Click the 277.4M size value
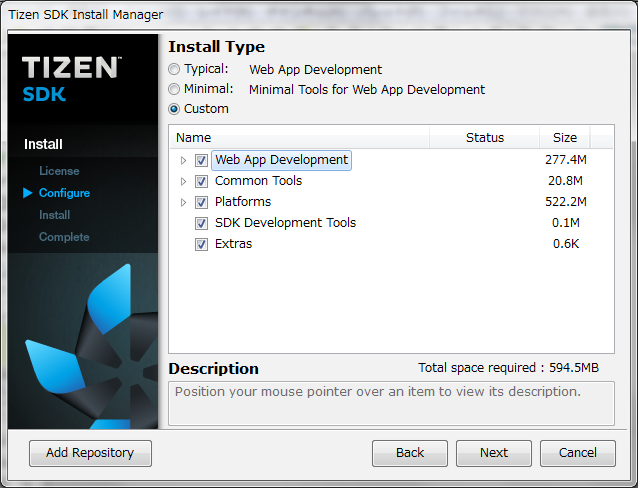 point(566,160)
